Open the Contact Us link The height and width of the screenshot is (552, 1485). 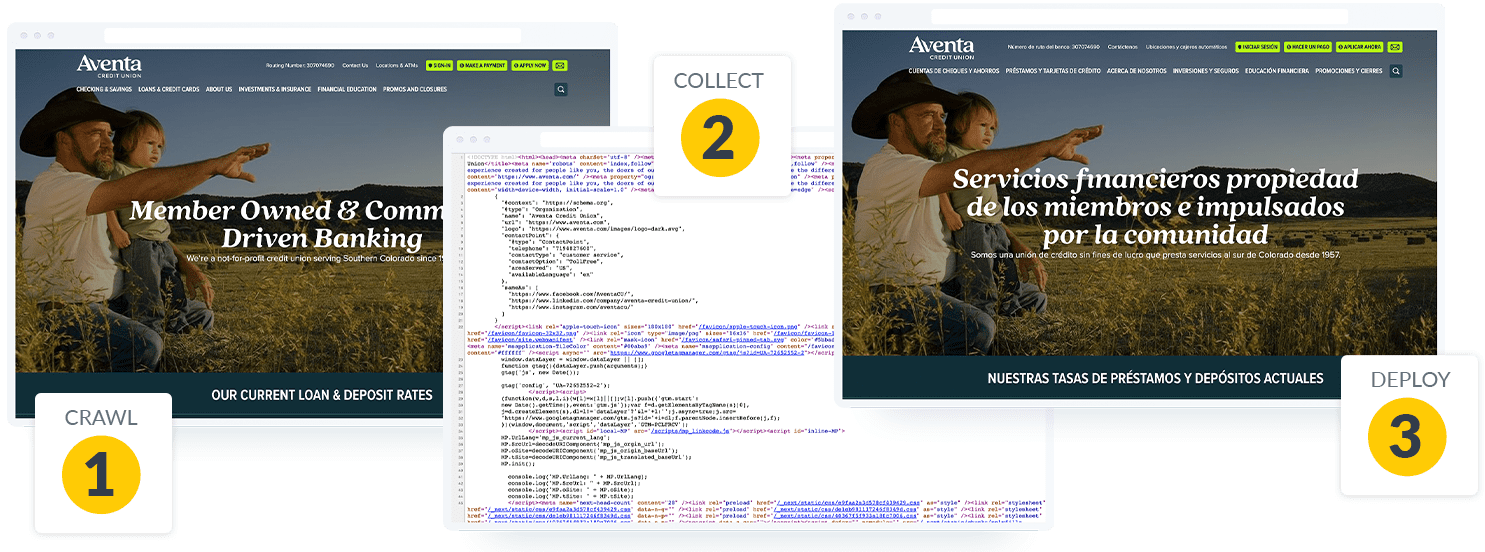coord(355,65)
